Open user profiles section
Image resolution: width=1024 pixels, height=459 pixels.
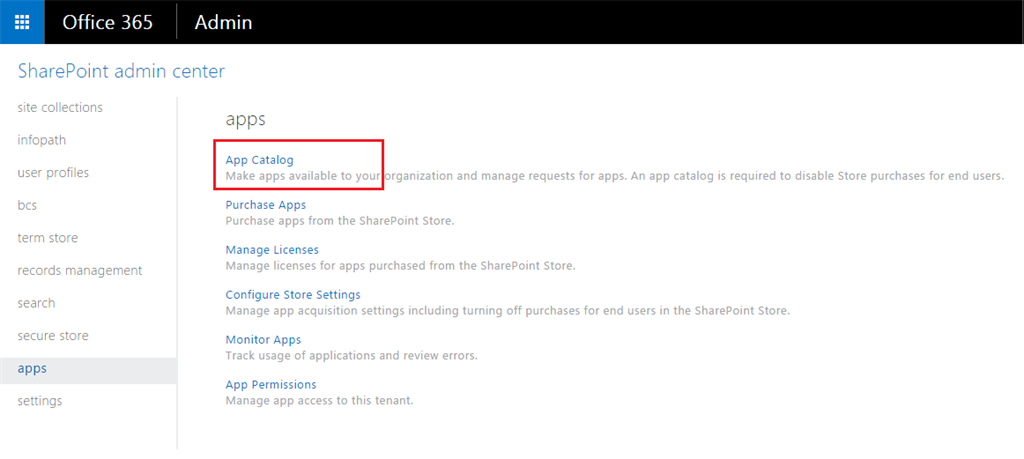click(x=53, y=173)
